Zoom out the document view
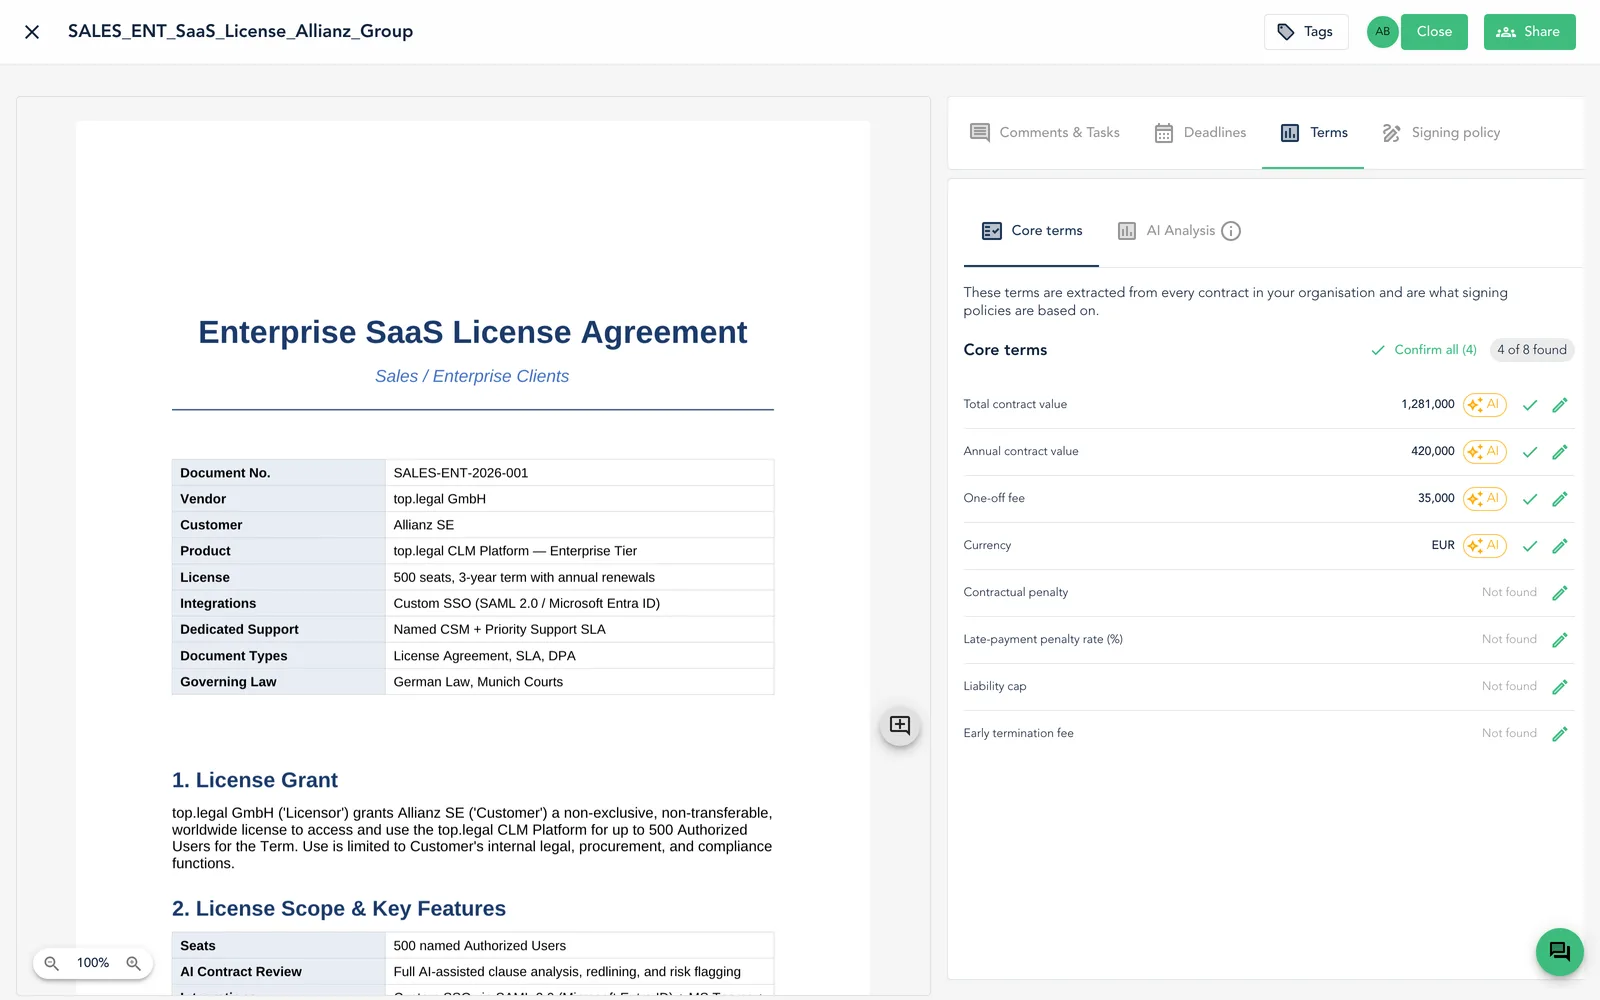Image resolution: width=1600 pixels, height=1000 pixels. tap(52, 963)
